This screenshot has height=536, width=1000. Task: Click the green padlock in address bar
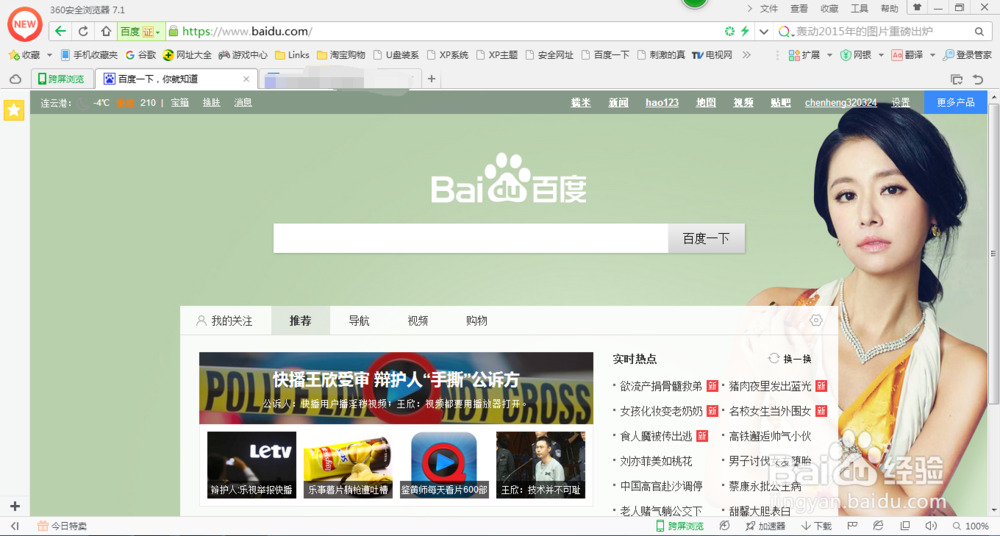[x=173, y=31]
